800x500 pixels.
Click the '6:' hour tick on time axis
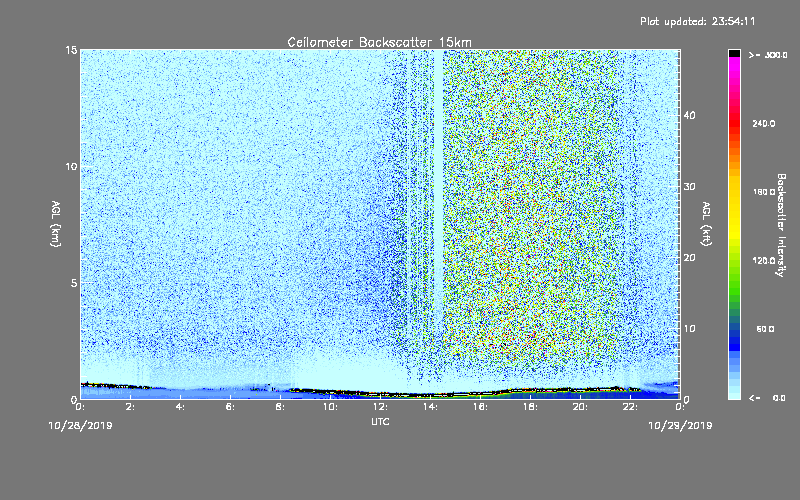(x=231, y=407)
